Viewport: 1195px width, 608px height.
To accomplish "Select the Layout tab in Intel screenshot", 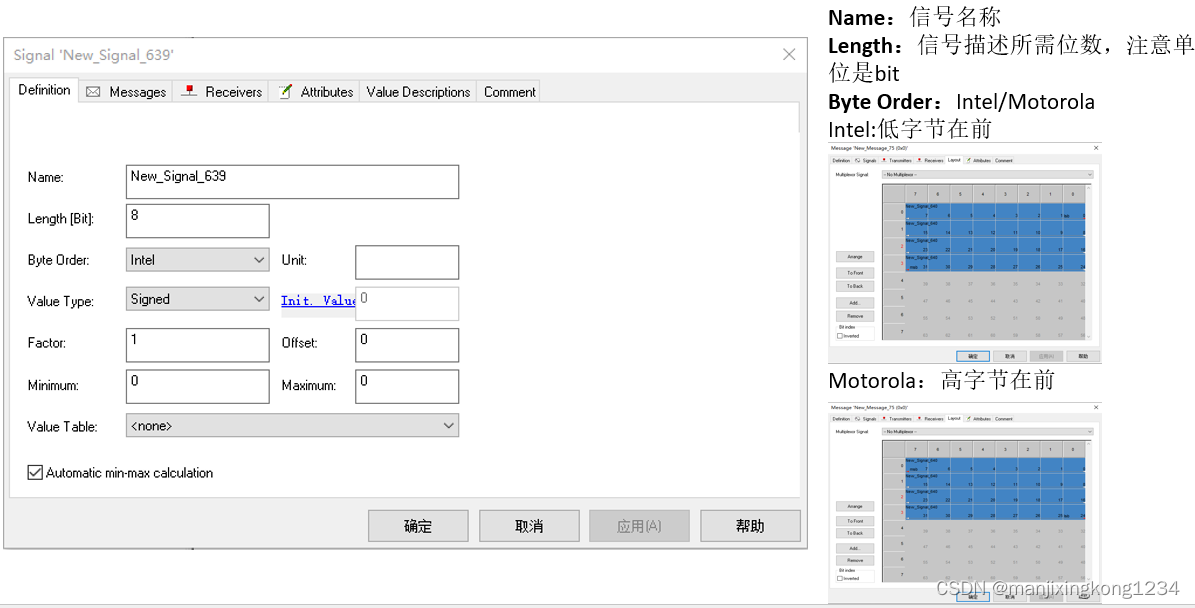I will 954,160.
